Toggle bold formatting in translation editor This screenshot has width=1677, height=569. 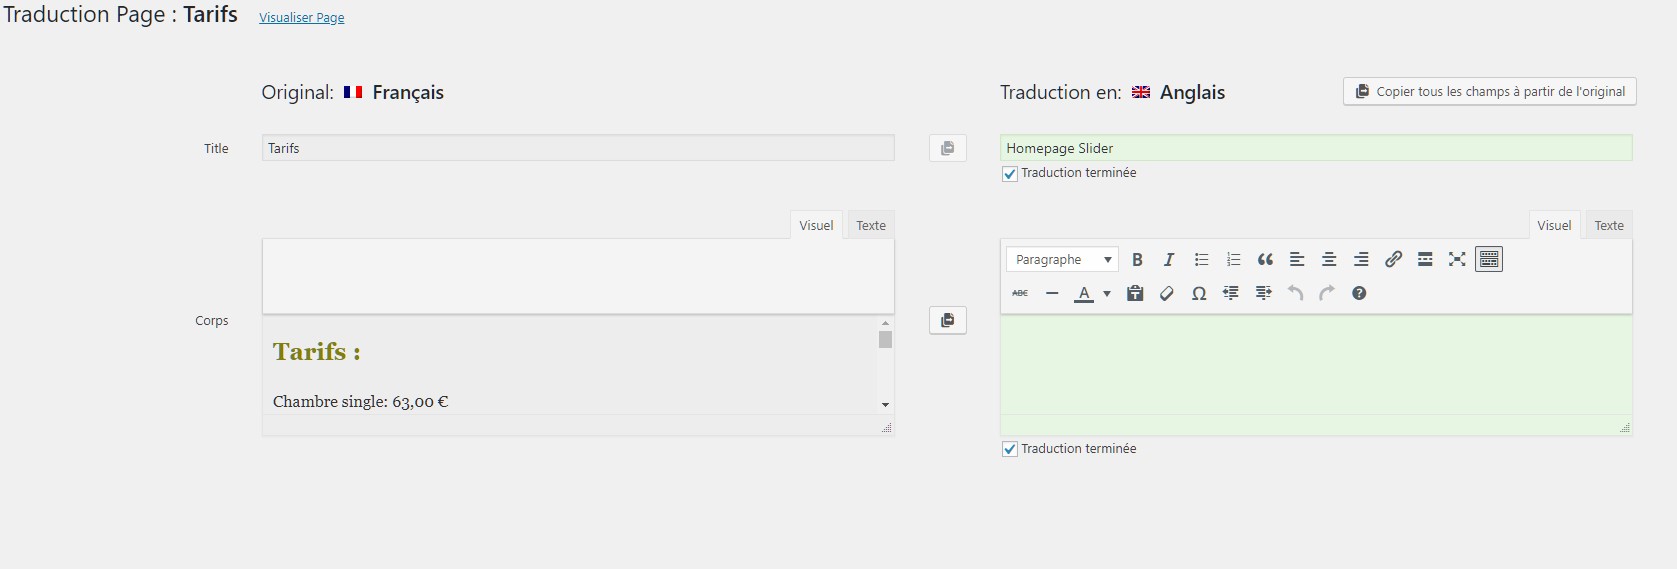[x=1137, y=260]
